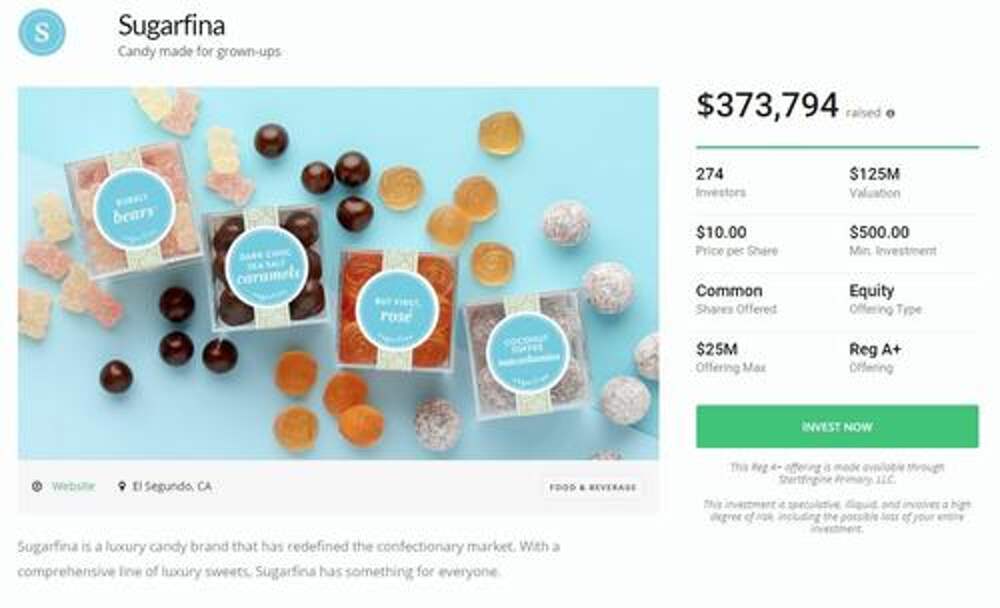Click the $500.00 Min. Investment figure
Viewport: 1000px width, 608px height.
(x=879, y=233)
